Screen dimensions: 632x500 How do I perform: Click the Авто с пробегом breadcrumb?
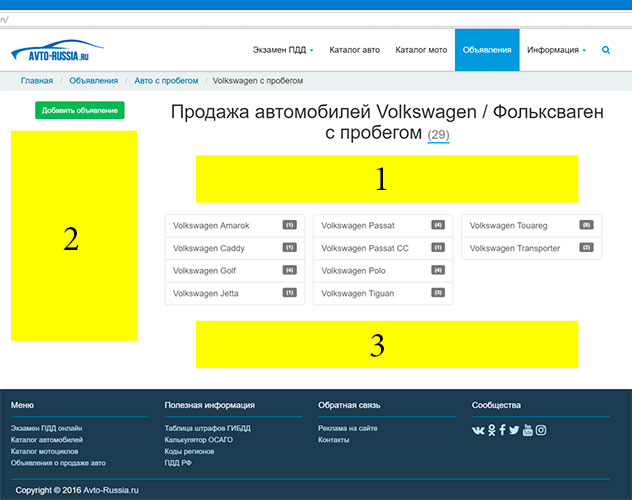coord(166,81)
